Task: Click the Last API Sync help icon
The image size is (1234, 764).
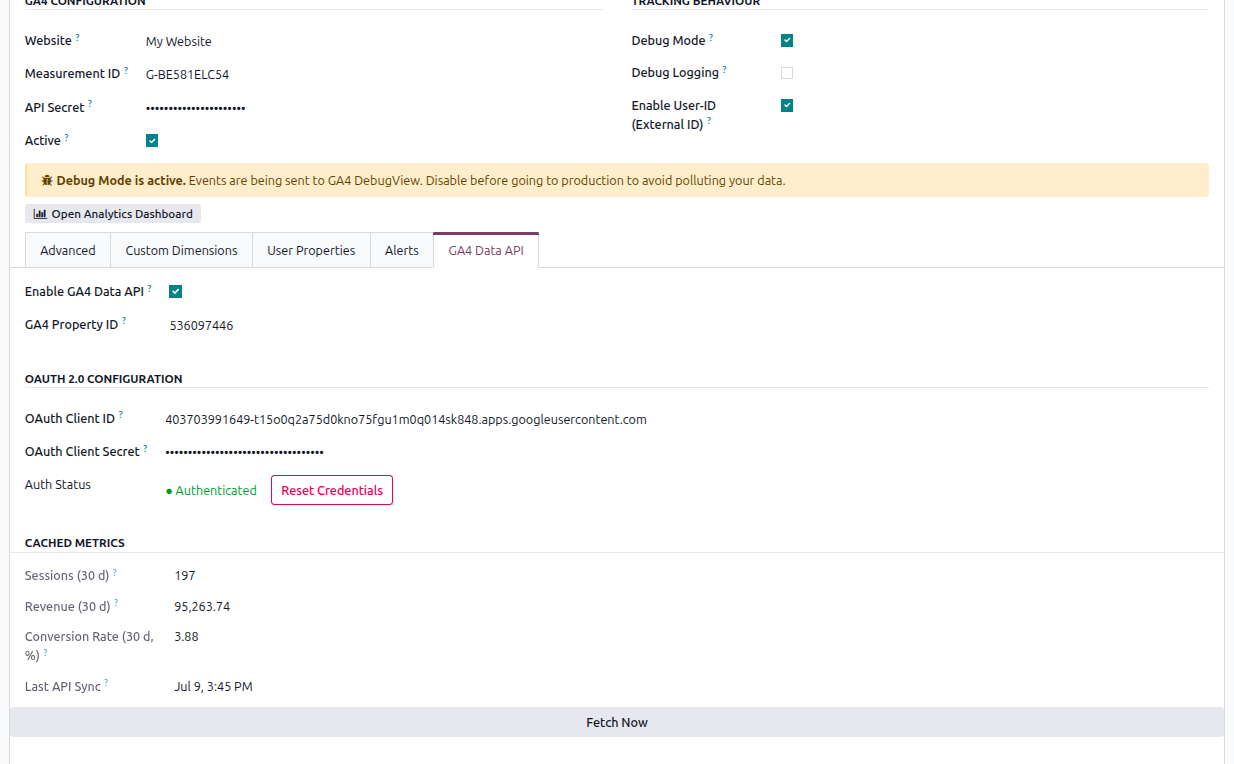Action: (106, 683)
